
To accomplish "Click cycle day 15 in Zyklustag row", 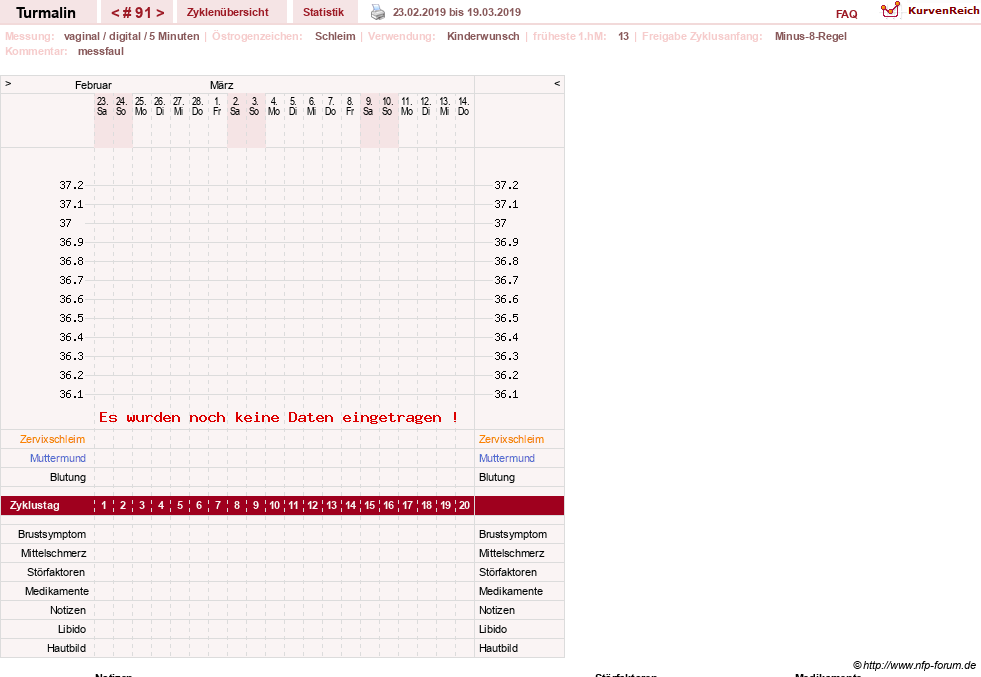I will tap(370, 506).
